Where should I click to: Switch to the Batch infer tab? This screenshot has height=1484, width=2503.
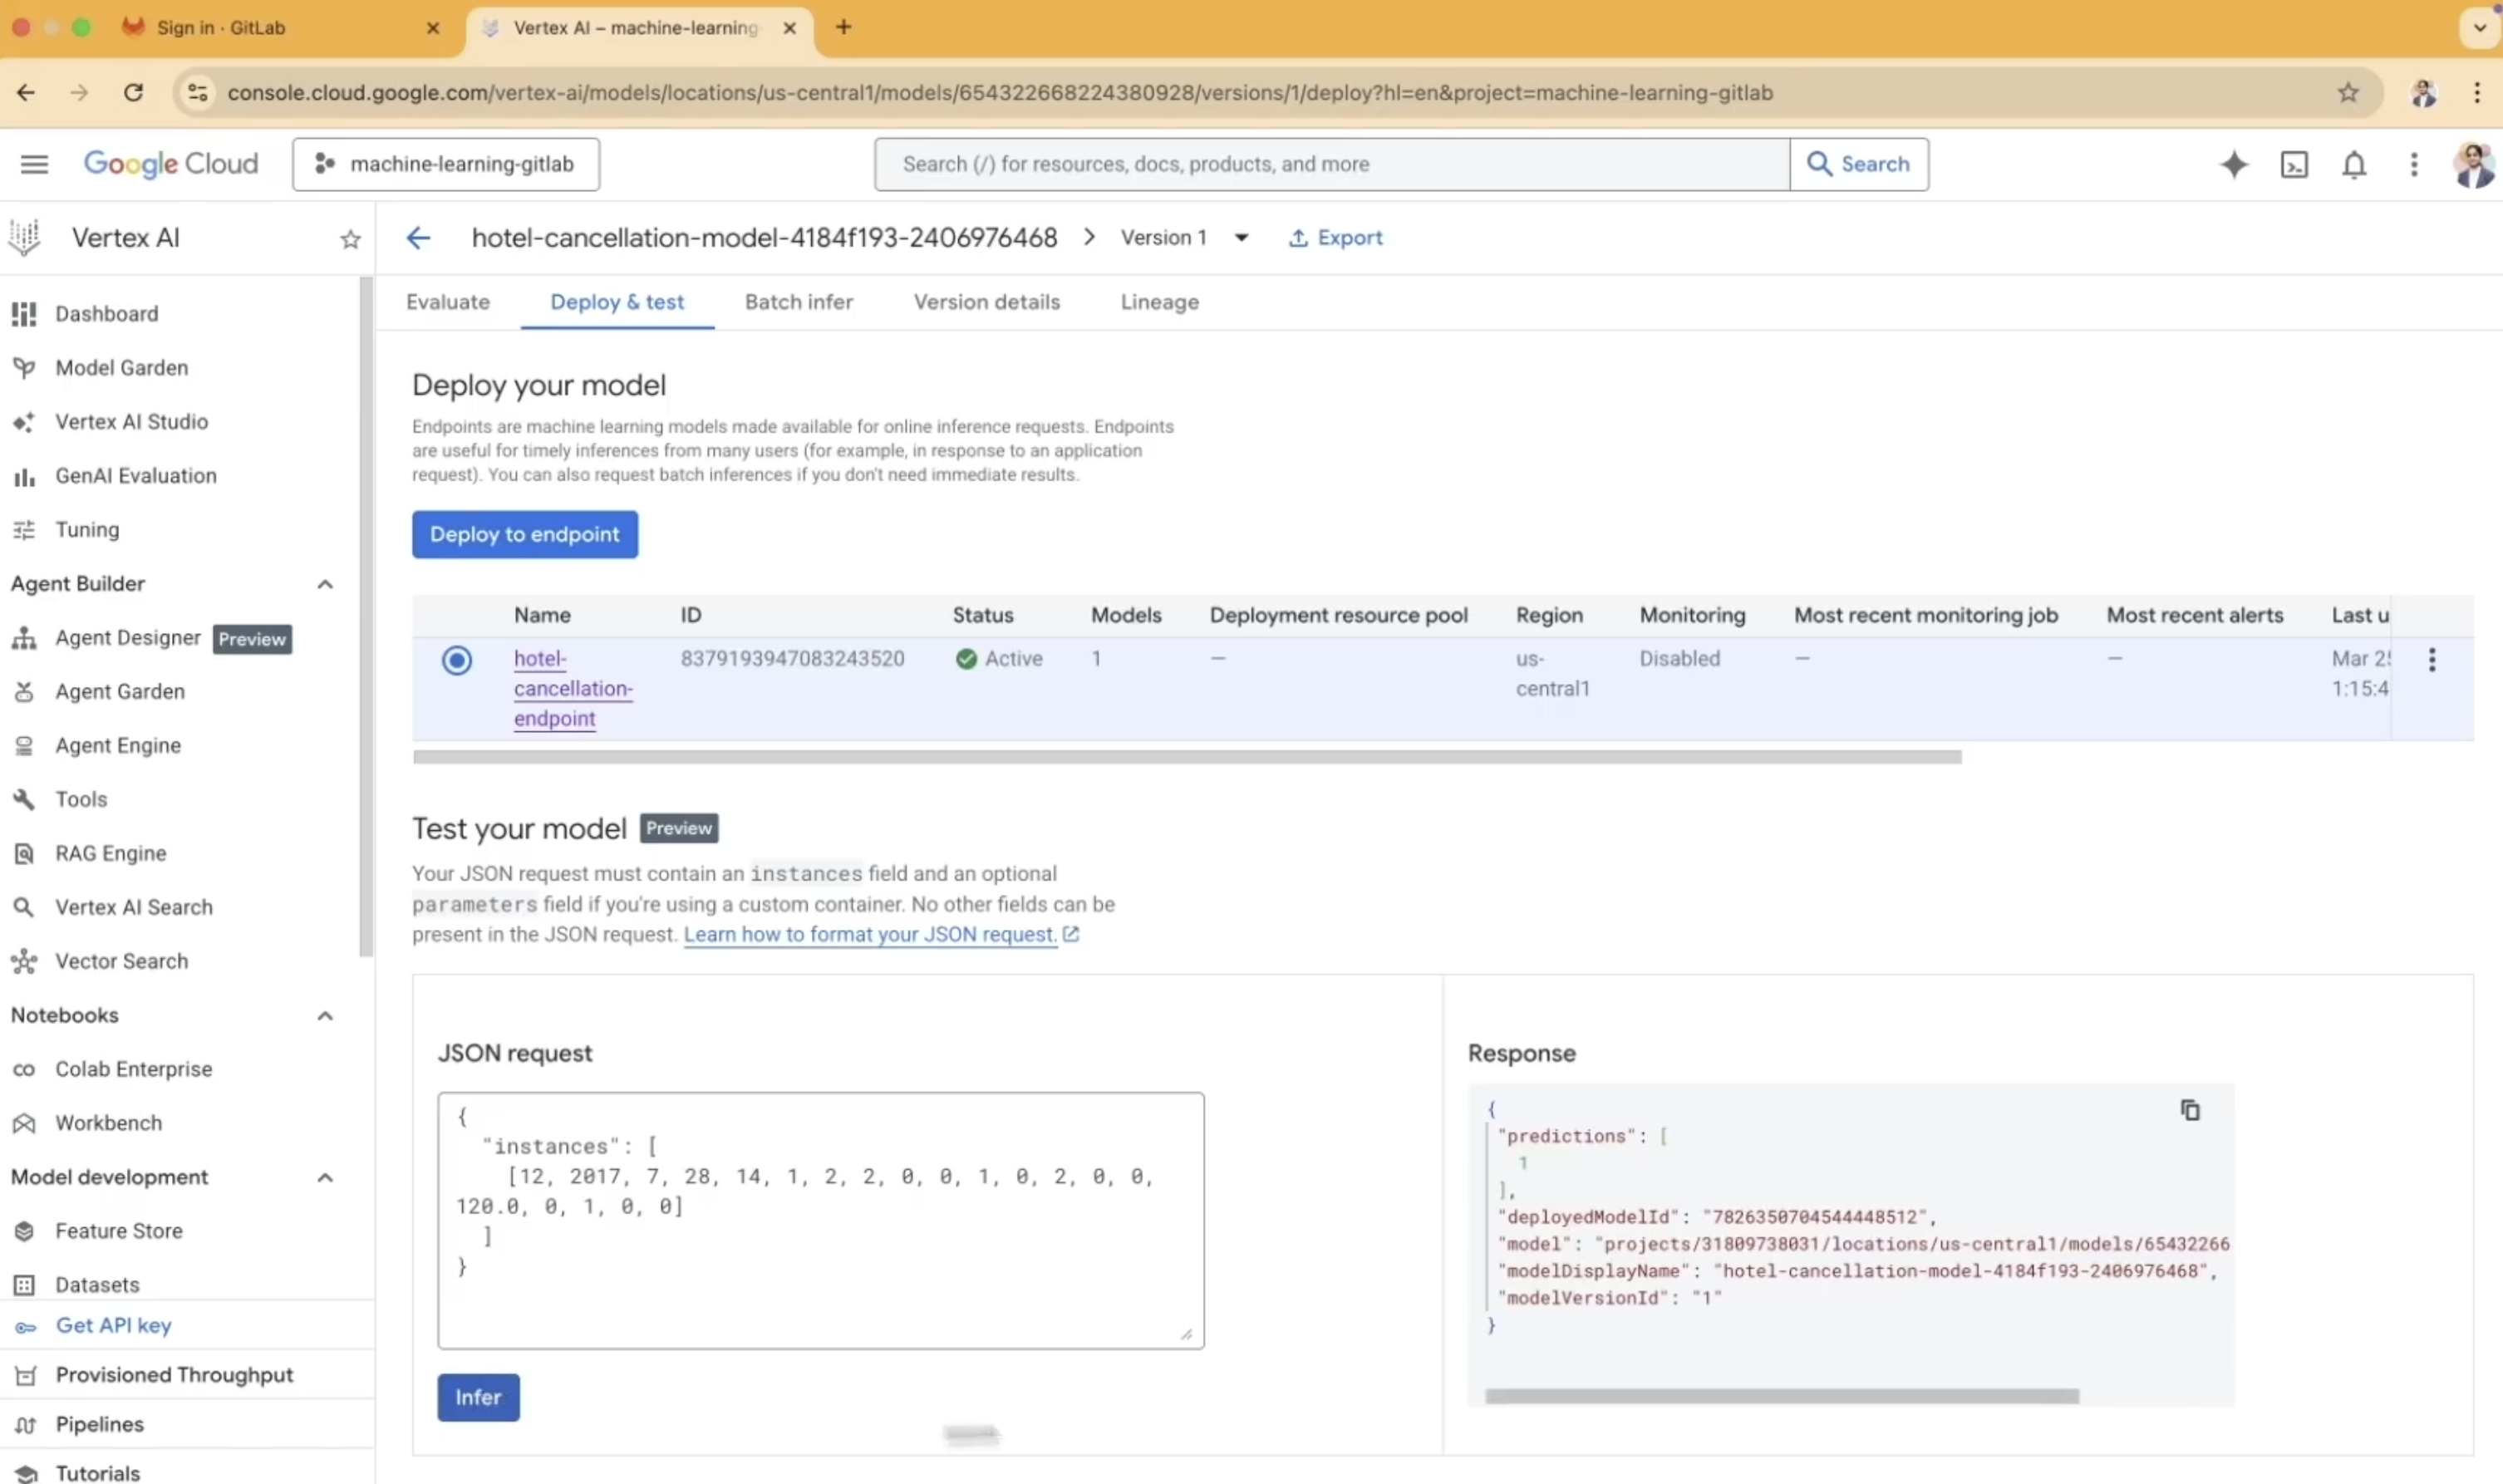coord(798,302)
